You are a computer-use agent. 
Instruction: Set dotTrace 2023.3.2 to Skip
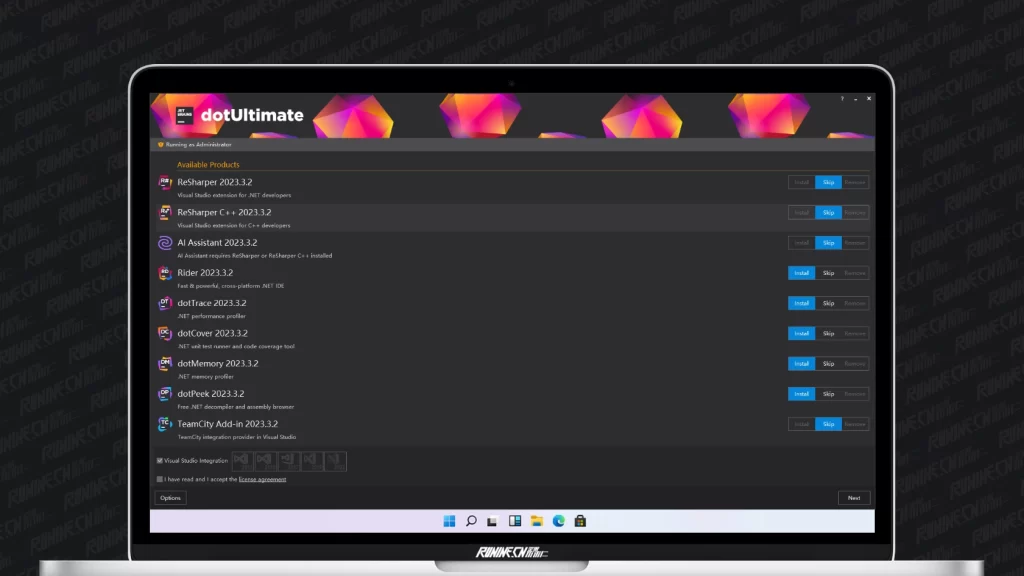pyautogui.click(x=828, y=303)
